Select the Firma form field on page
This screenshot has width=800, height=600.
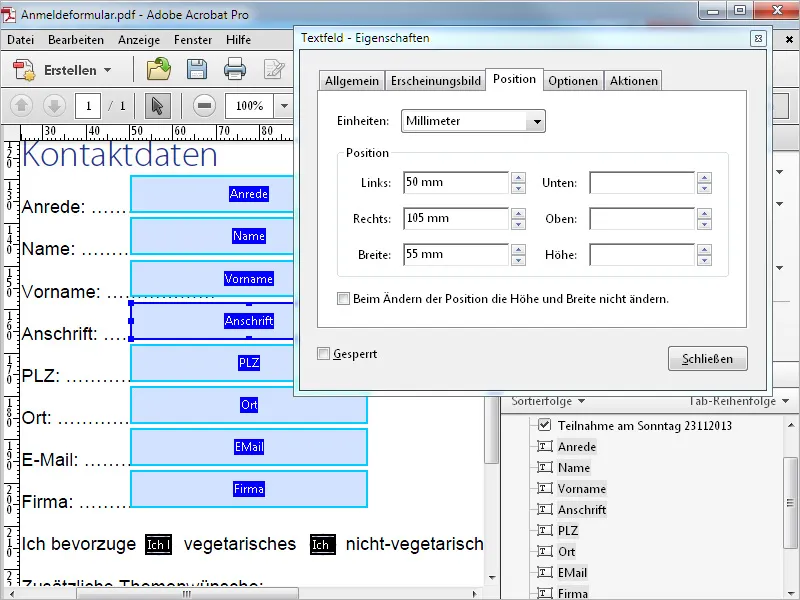coord(249,489)
